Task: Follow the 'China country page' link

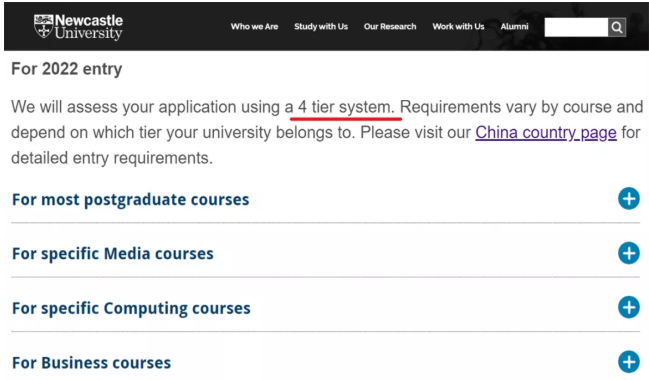Action: 546,133
